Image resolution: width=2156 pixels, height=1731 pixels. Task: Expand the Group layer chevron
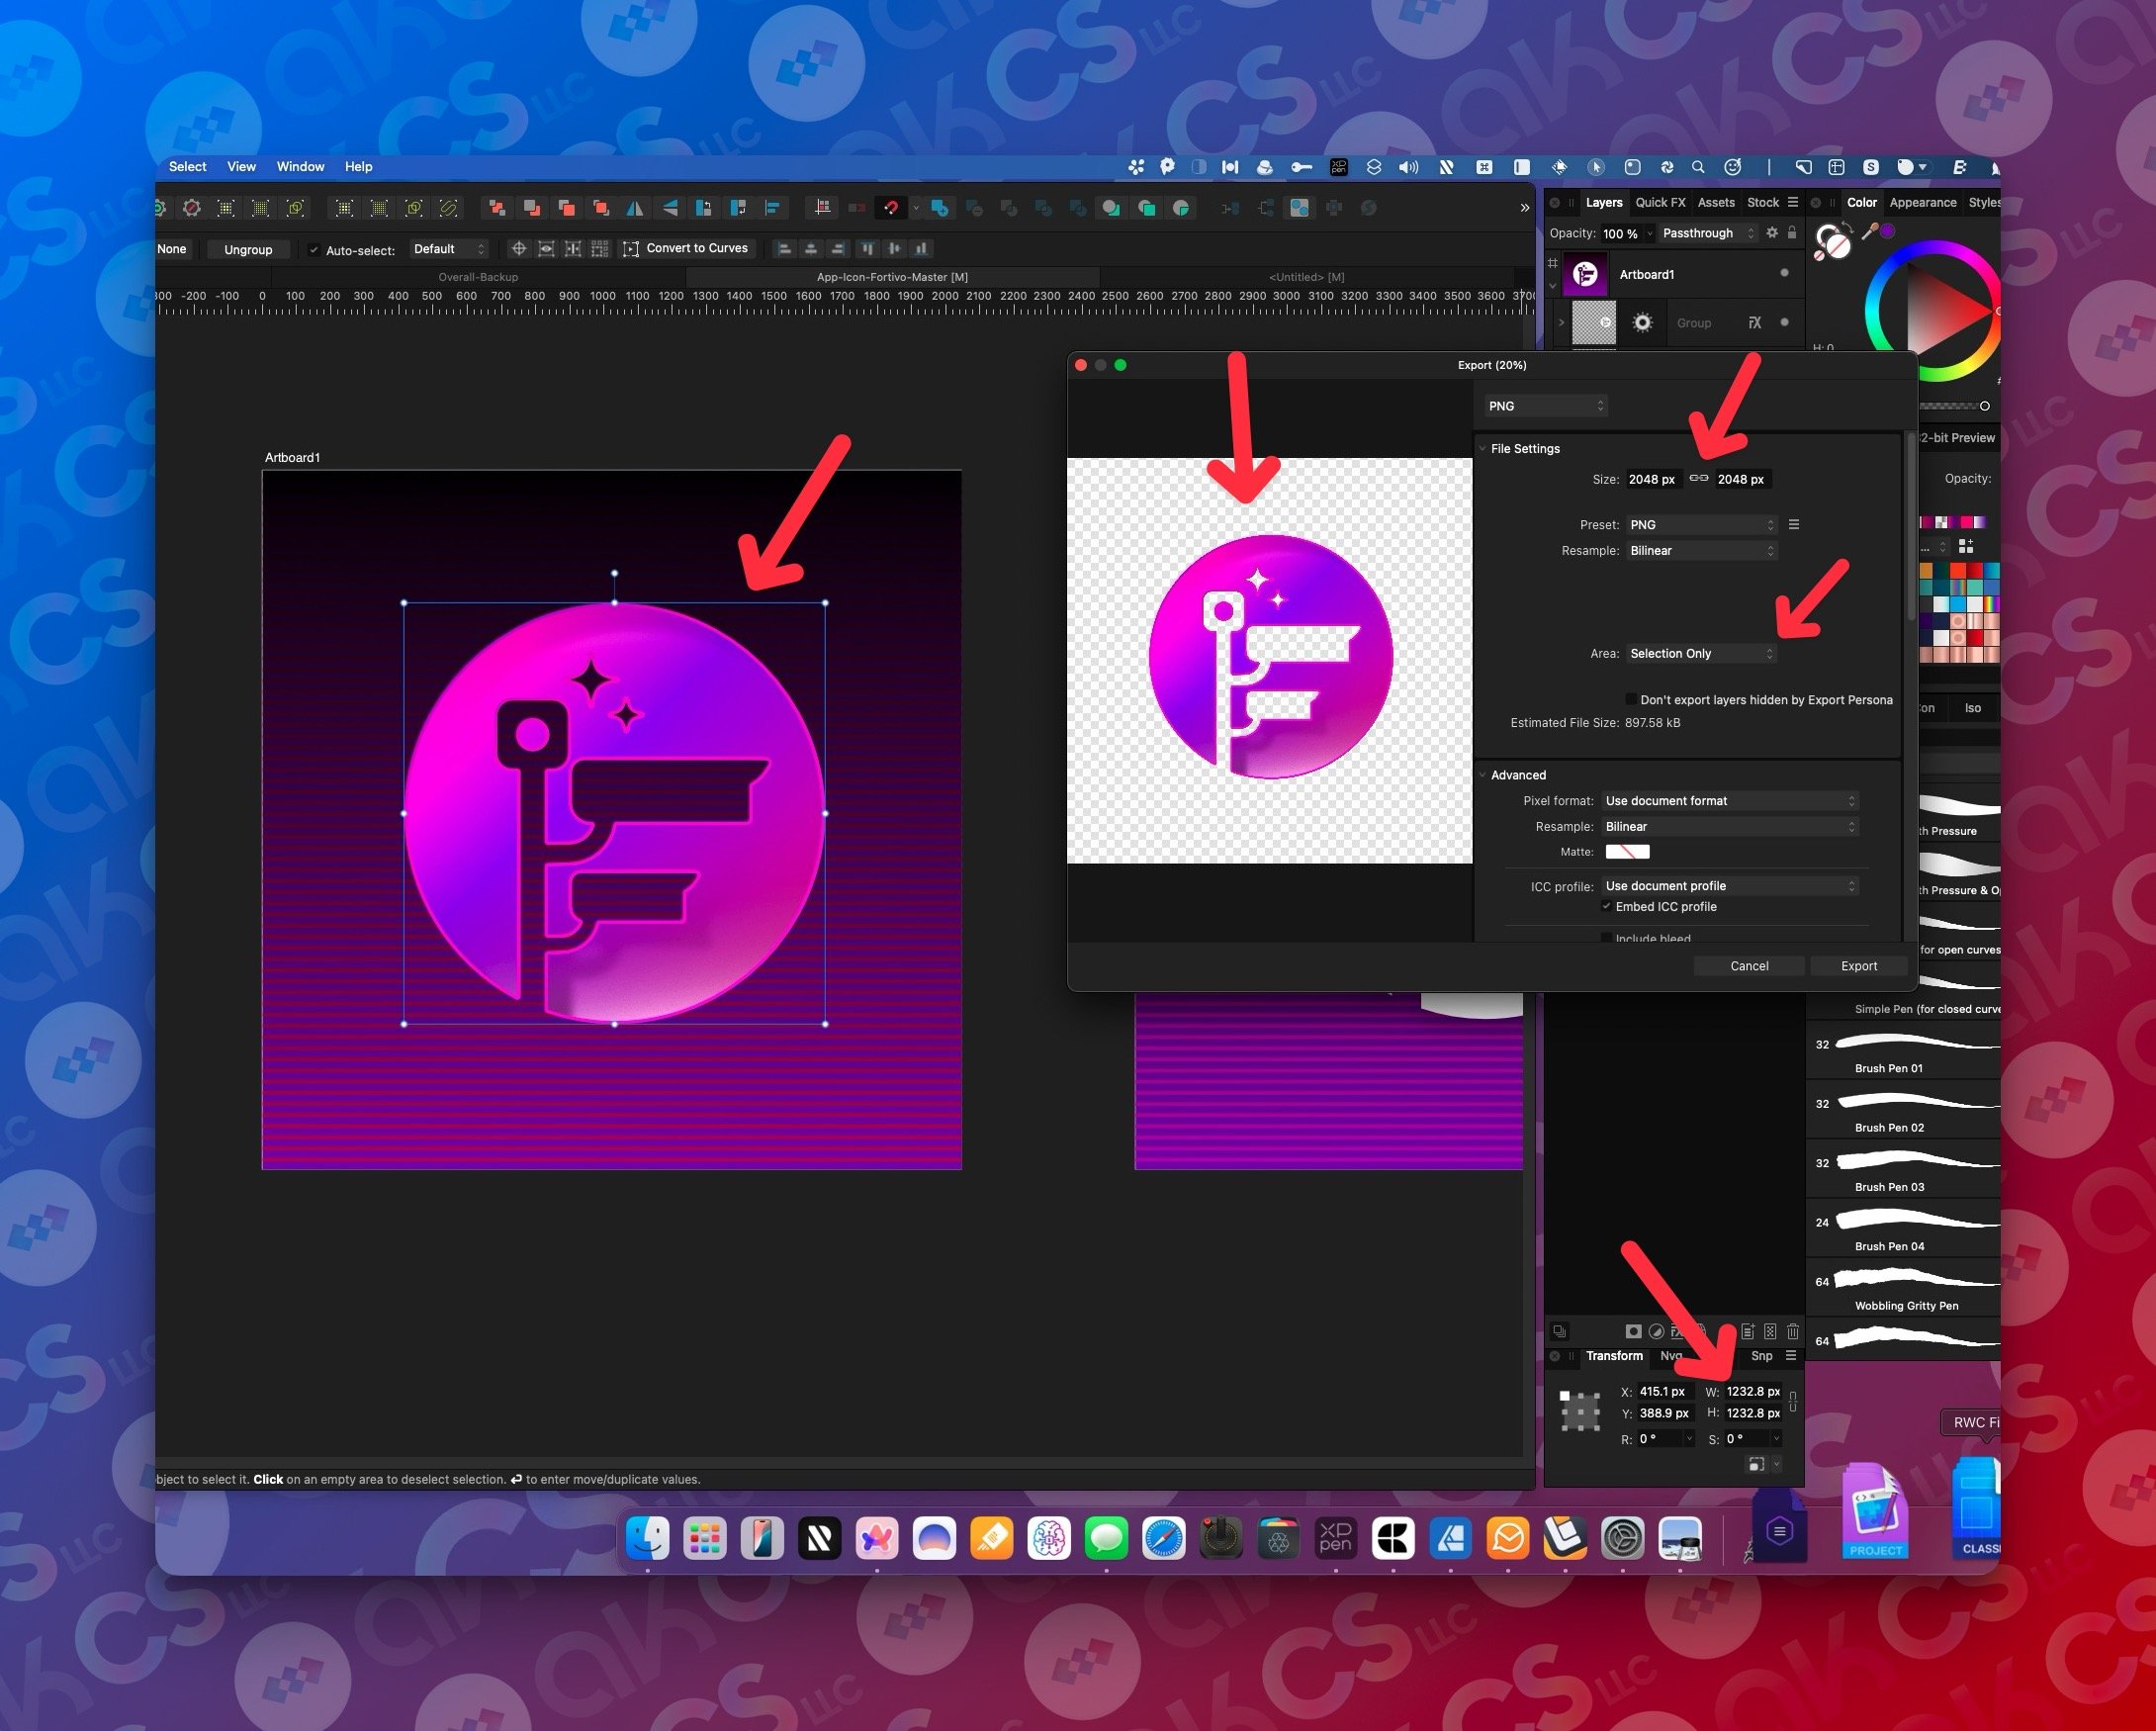[x=1561, y=322]
